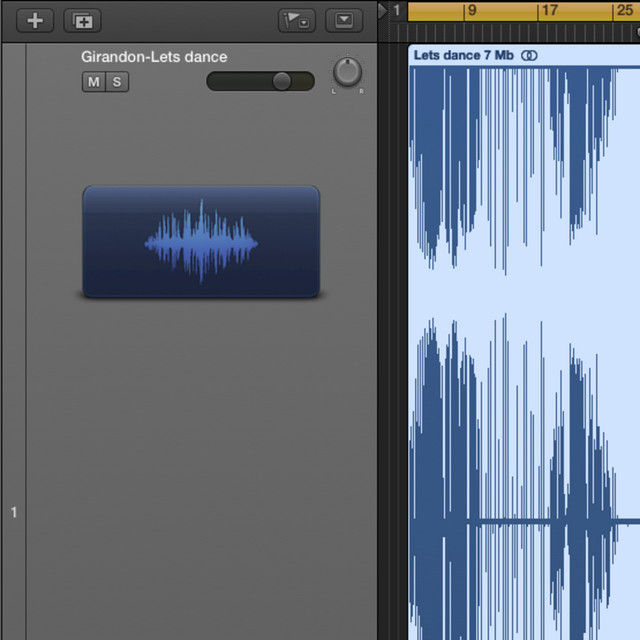Screen dimensions: 640x640
Task: Click the pan knob on Girandon track
Action: (x=347, y=72)
